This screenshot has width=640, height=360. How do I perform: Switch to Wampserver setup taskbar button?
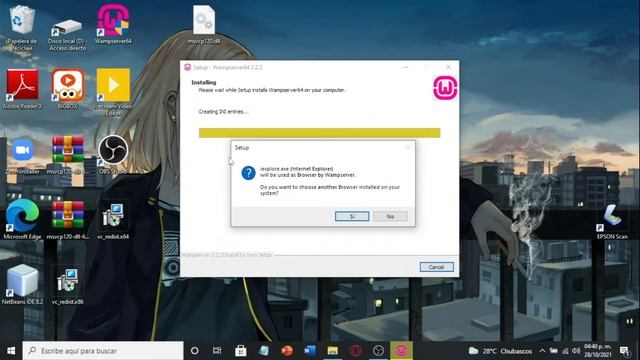pyautogui.click(x=401, y=351)
